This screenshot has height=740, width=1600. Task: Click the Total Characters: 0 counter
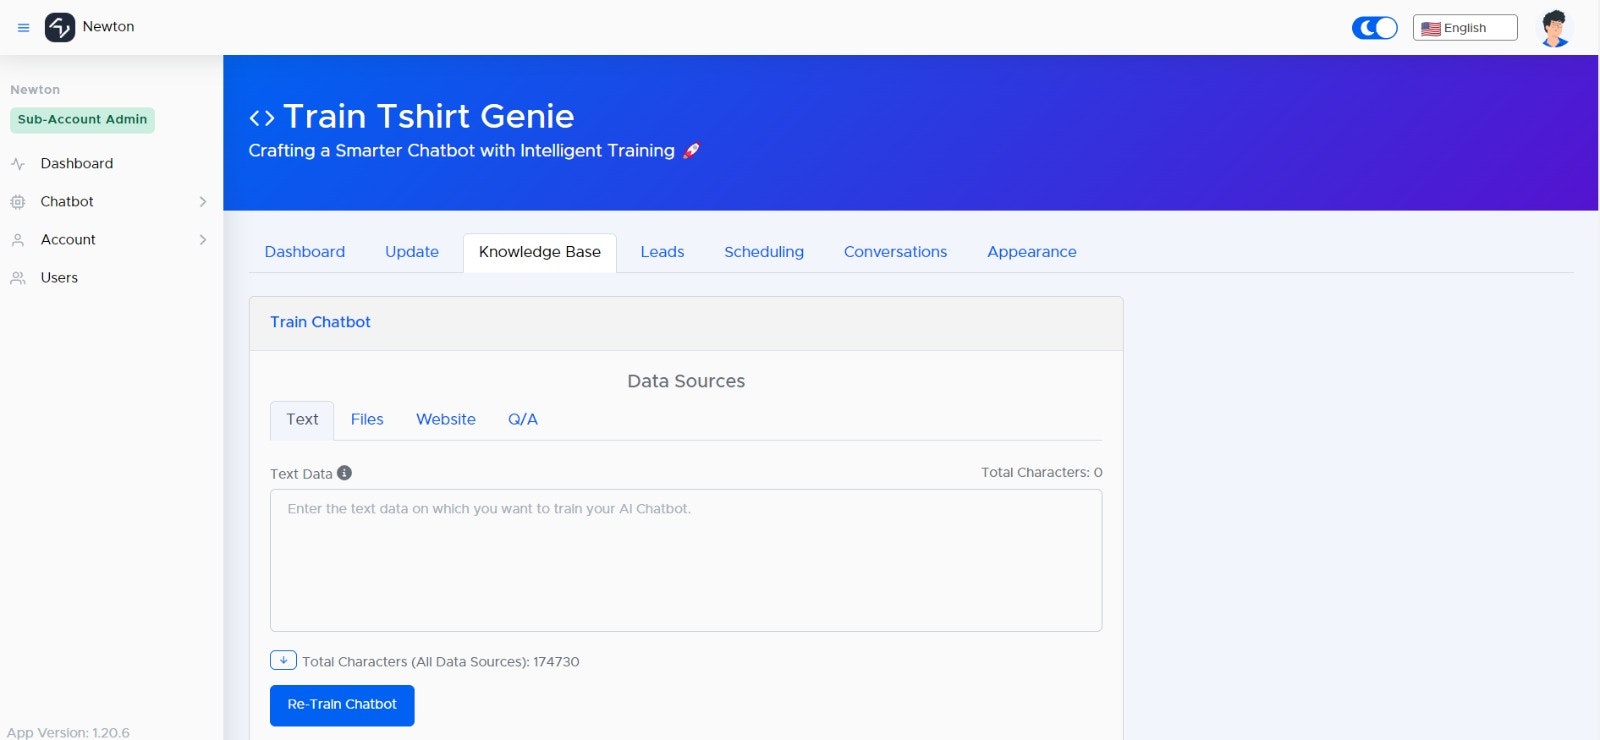(x=1041, y=472)
